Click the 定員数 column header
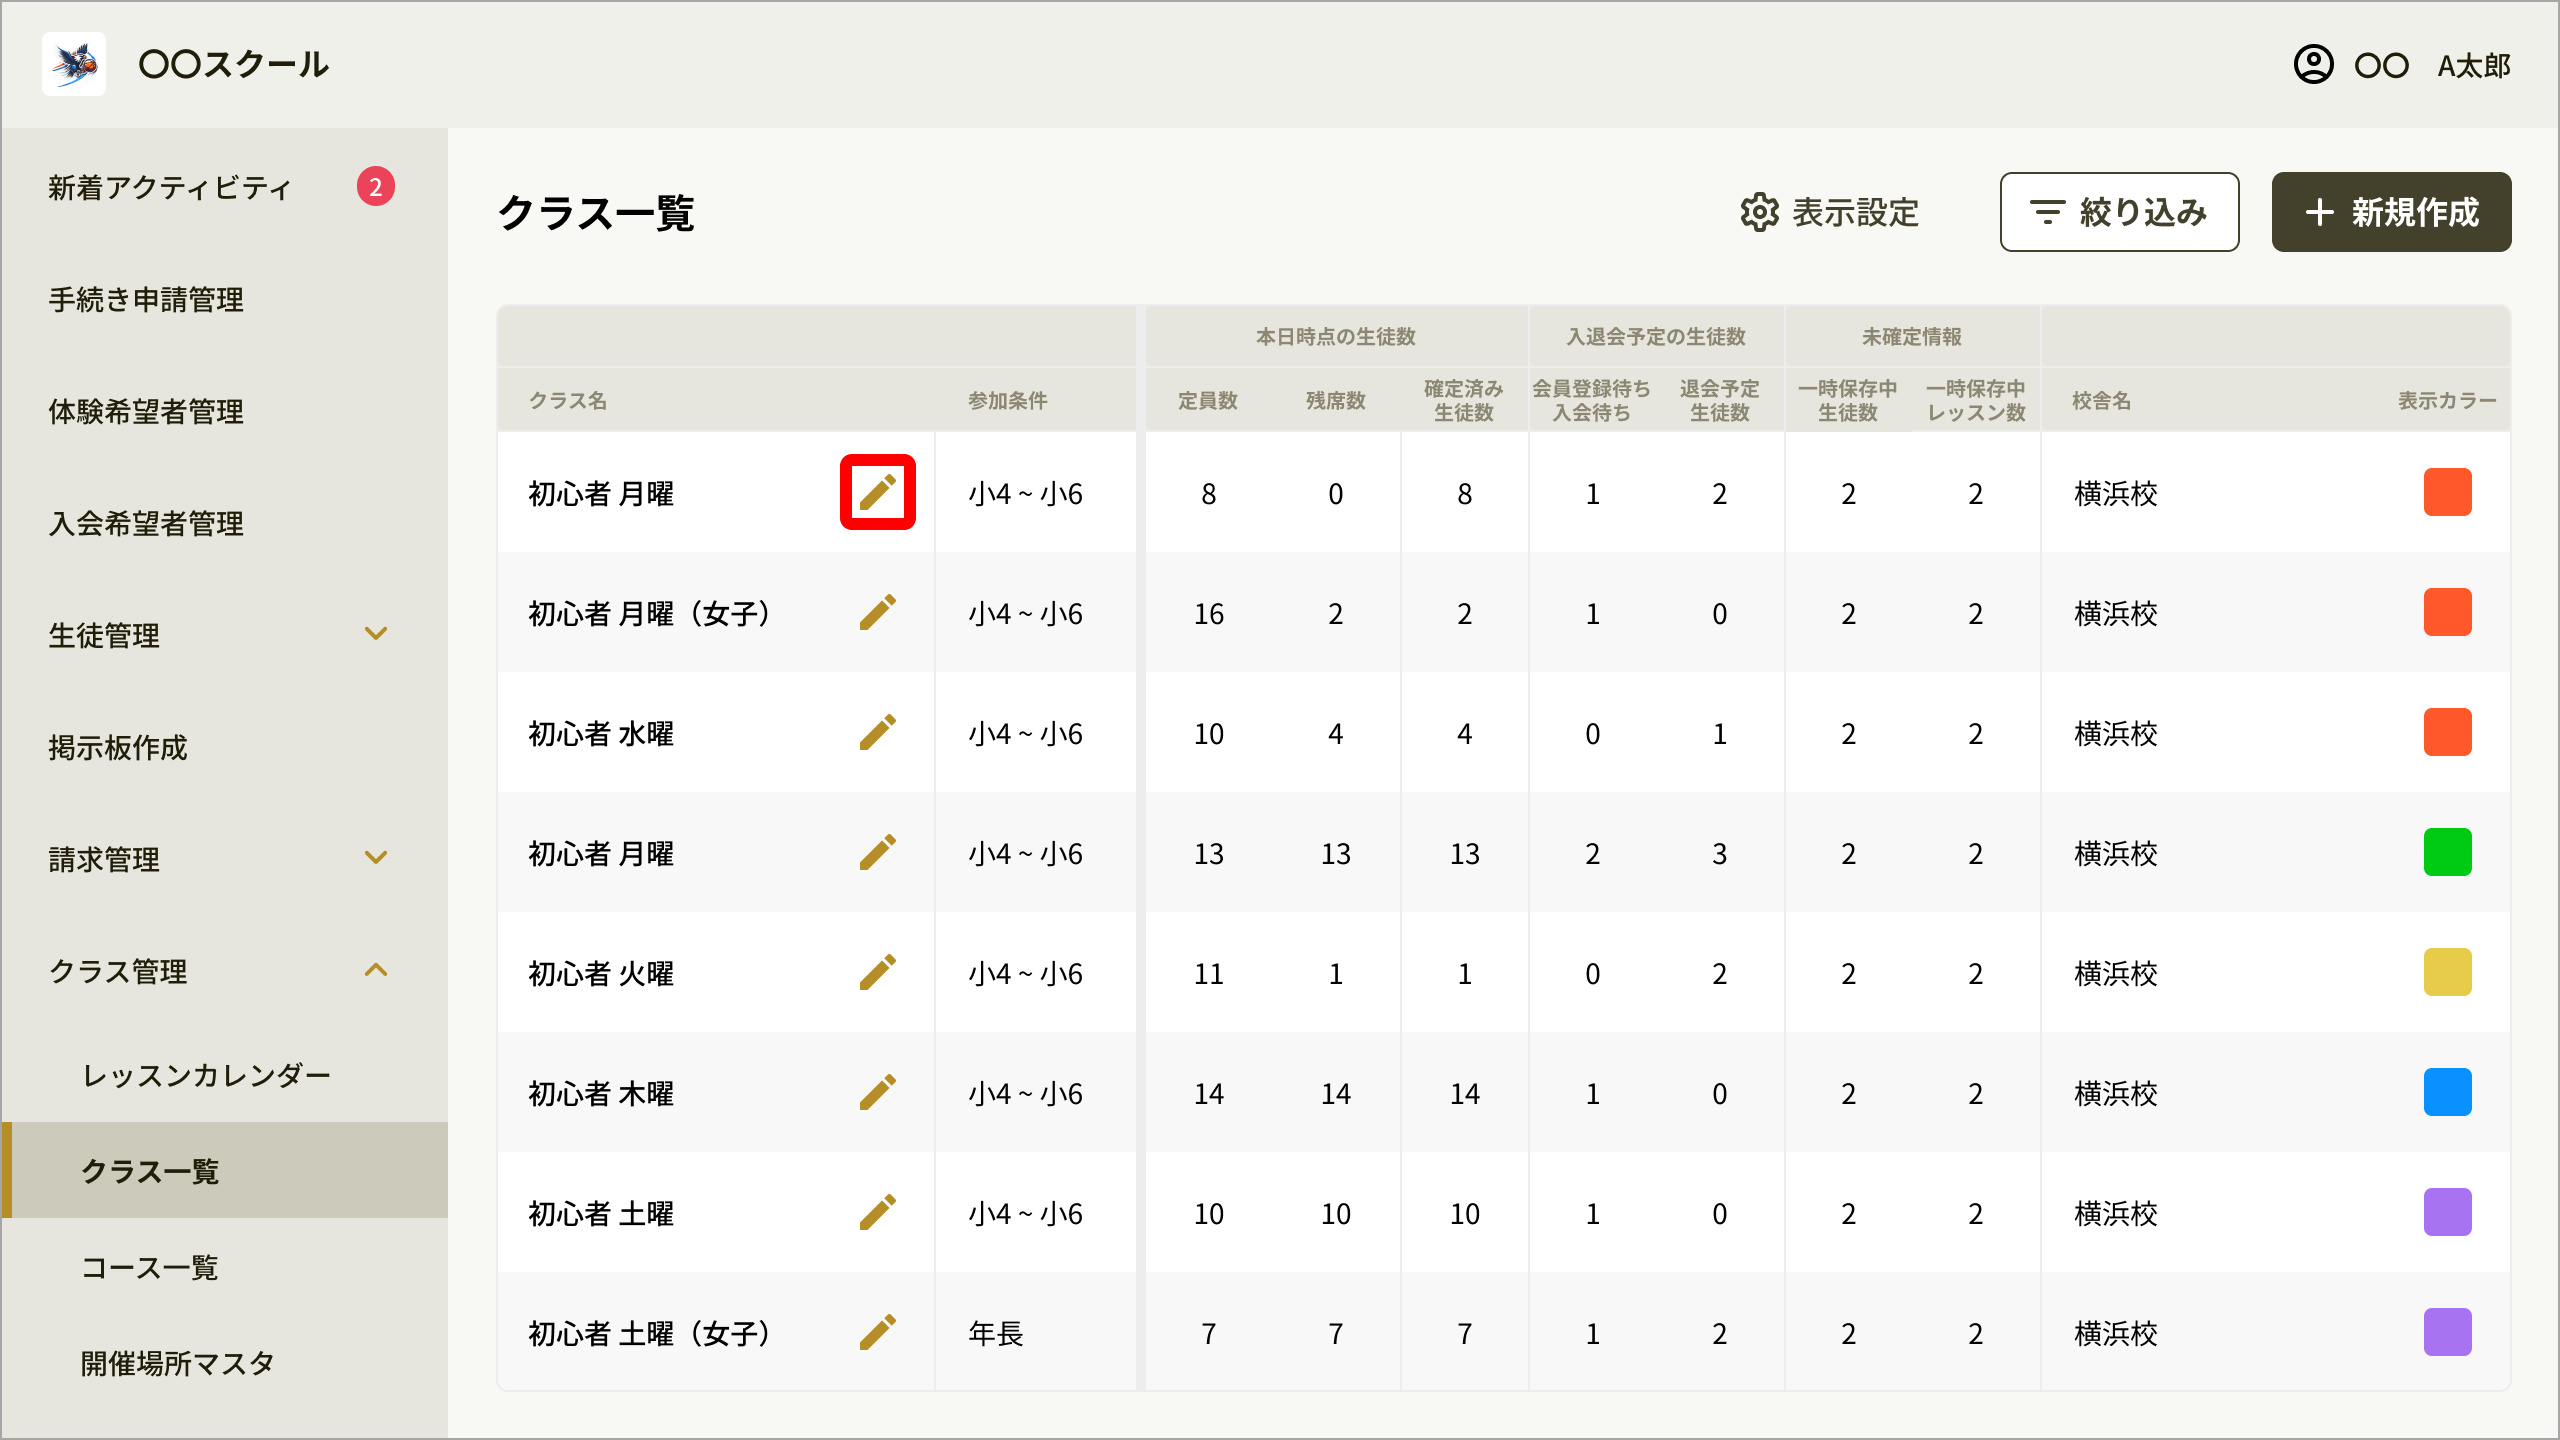 [x=1208, y=401]
